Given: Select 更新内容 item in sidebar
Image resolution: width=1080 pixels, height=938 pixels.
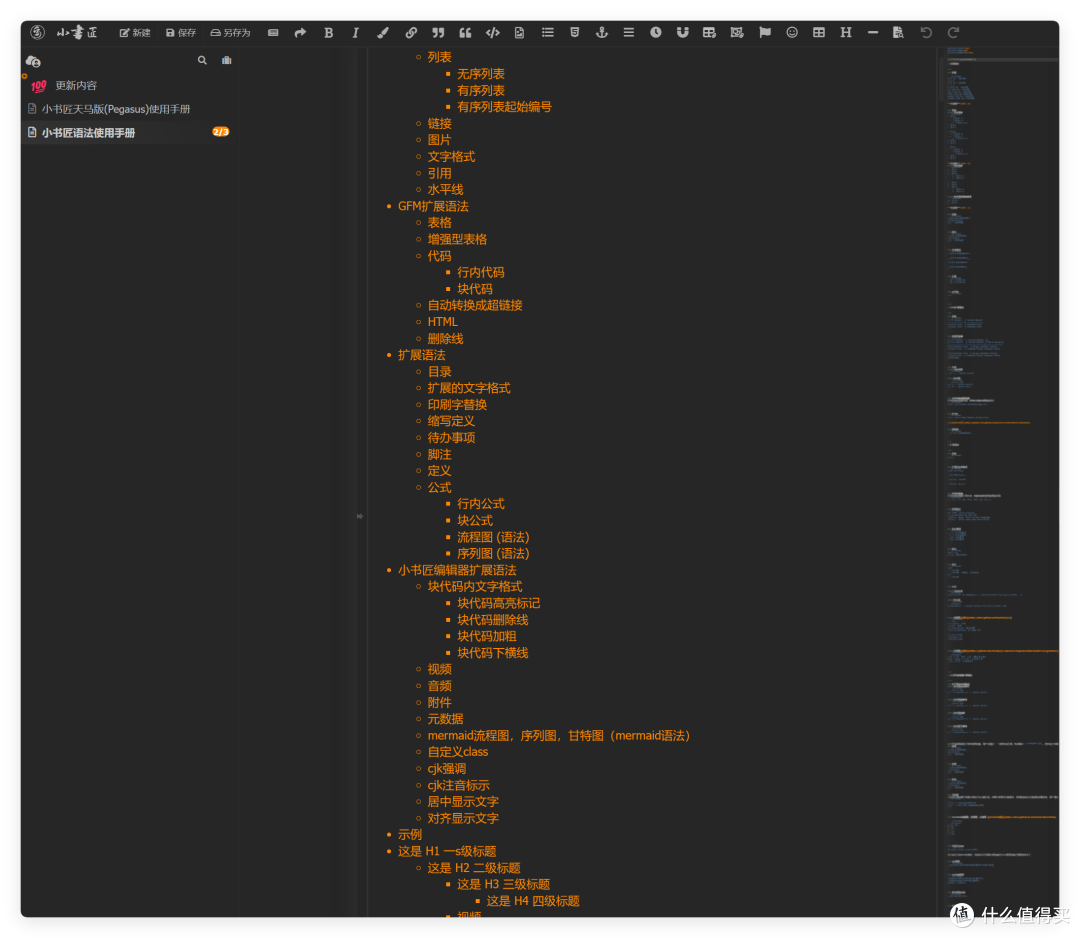Looking at the screenshot, I should coord(76,85).
